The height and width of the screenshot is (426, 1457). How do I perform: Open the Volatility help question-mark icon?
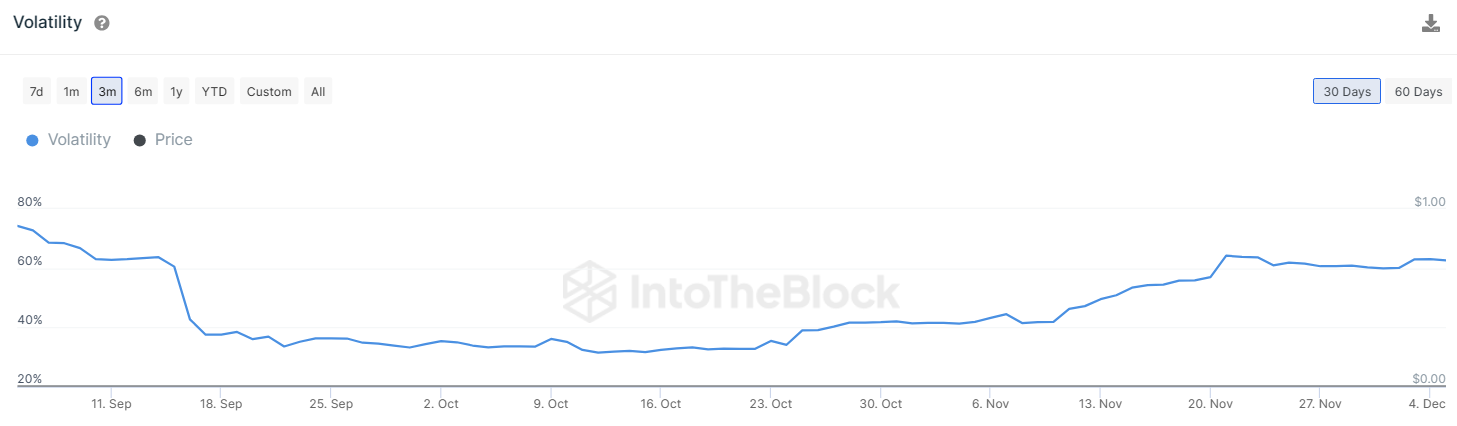coord(102,23)
